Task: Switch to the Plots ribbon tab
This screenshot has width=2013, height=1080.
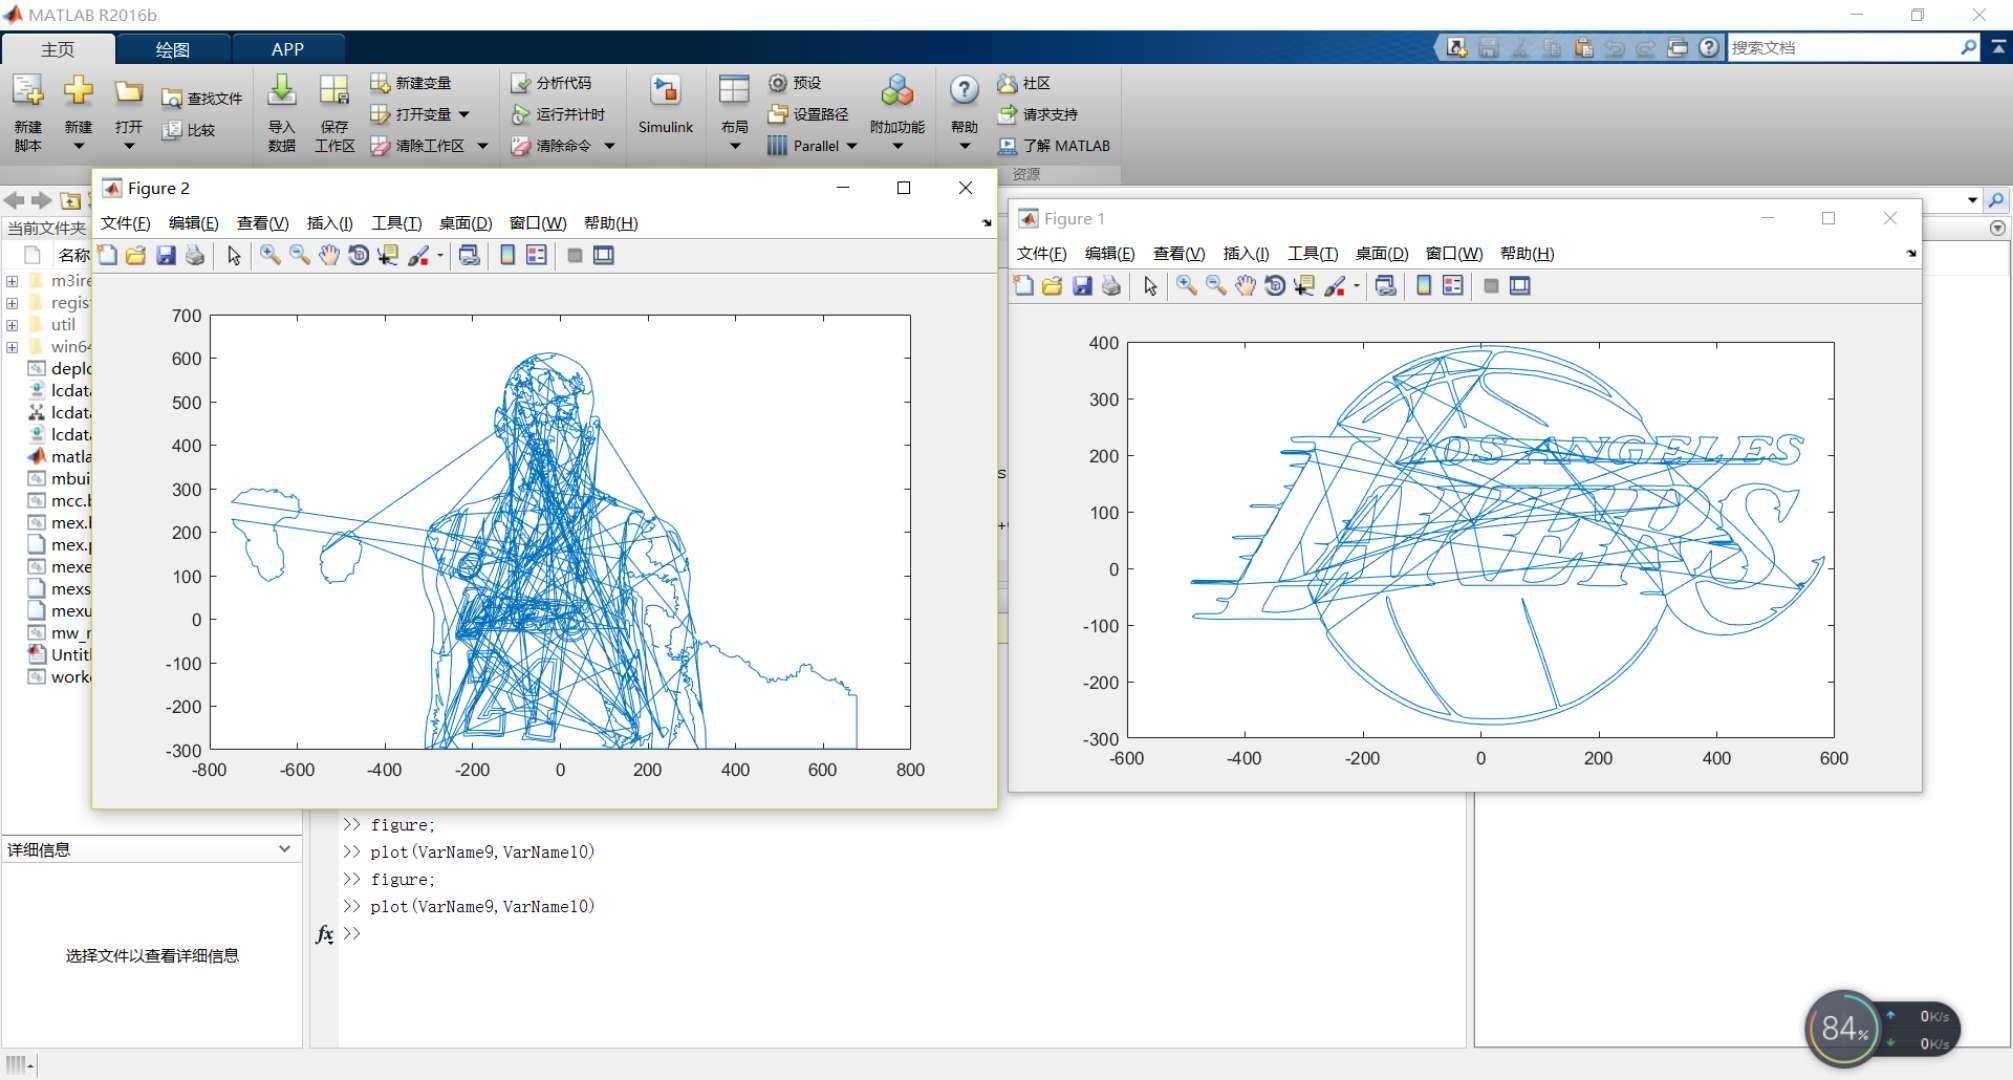Action: tap(172, 49)
